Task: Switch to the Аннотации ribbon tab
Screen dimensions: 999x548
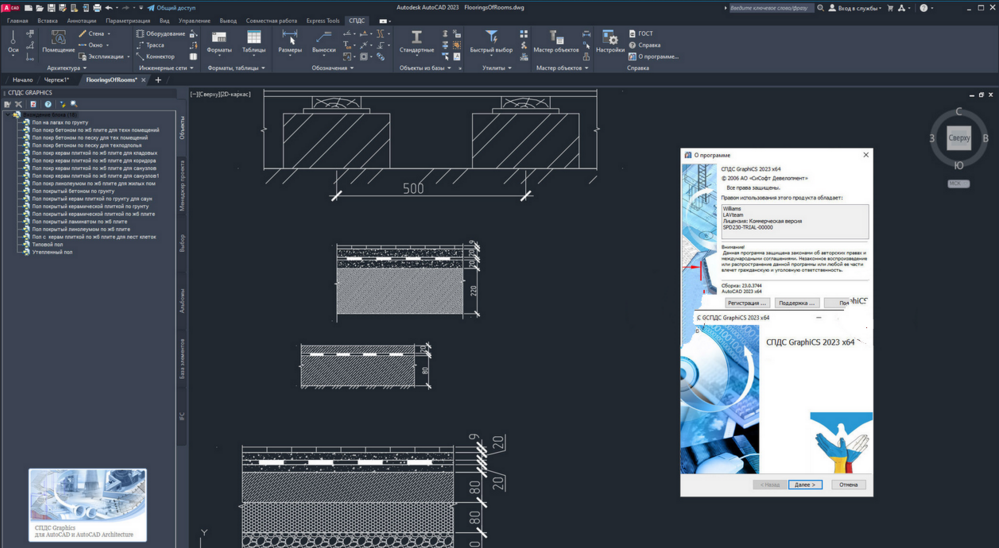Action: 82,20
